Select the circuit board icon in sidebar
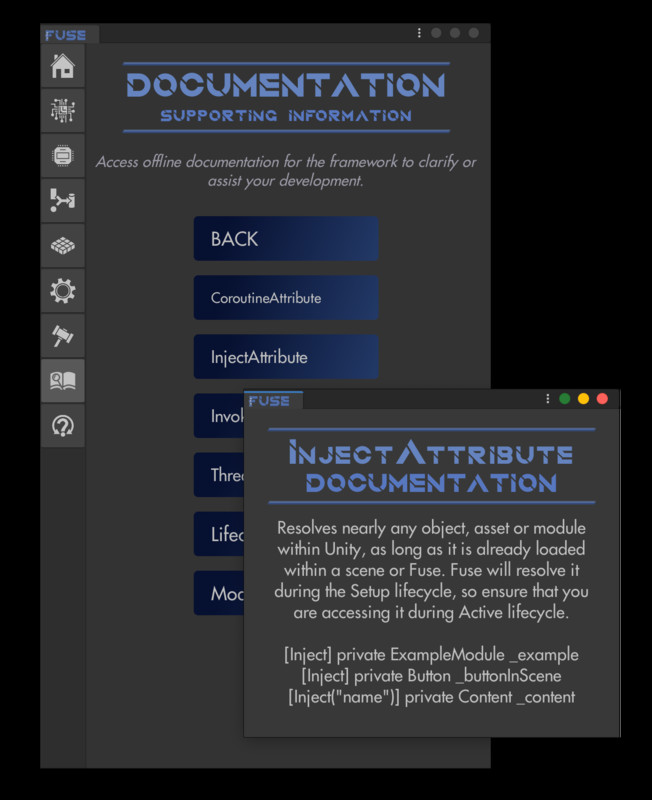The height and width of the screenshot is (800, 652). [63, 111]
